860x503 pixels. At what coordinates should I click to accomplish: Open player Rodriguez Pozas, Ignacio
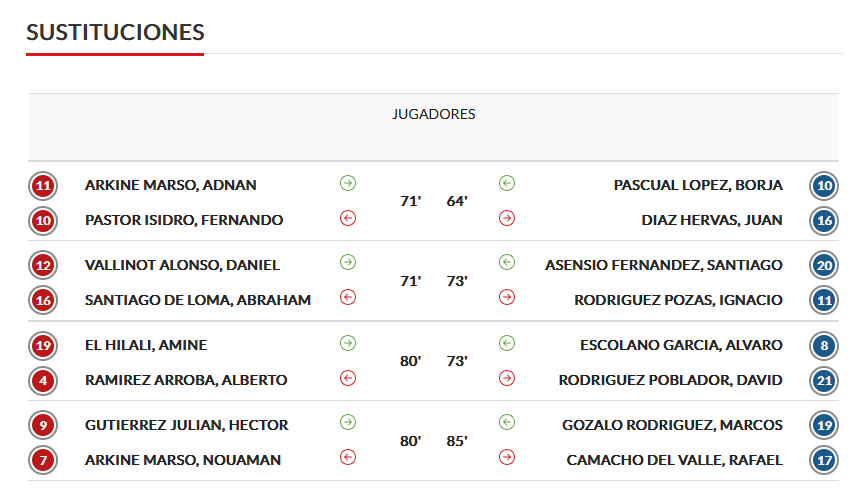pos(678,300)
